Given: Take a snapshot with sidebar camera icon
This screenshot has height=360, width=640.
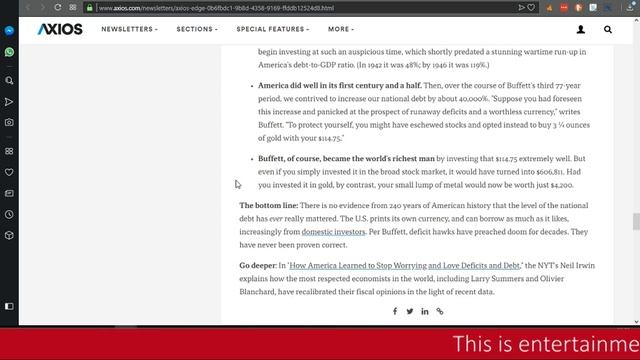Looking at the screenshot, I should [x=9, y=122].
